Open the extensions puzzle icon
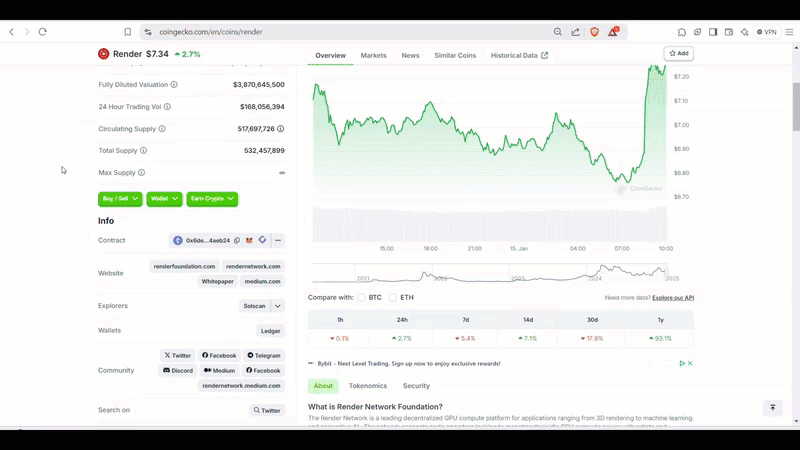This screenshot has height=450, width=800. [682, 32]
